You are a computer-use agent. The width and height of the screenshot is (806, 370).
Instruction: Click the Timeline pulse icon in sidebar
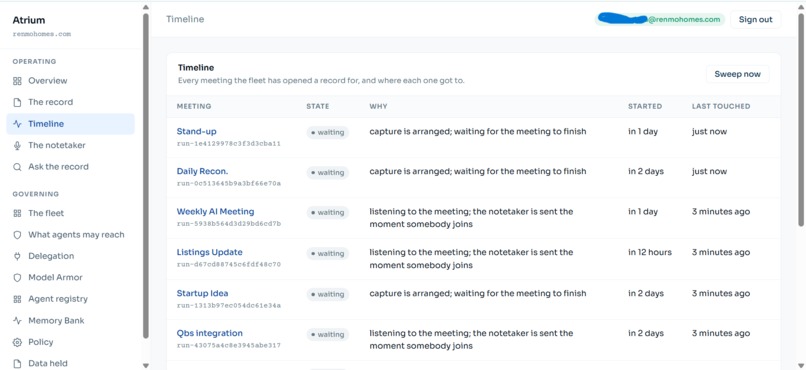click(17, 124)
